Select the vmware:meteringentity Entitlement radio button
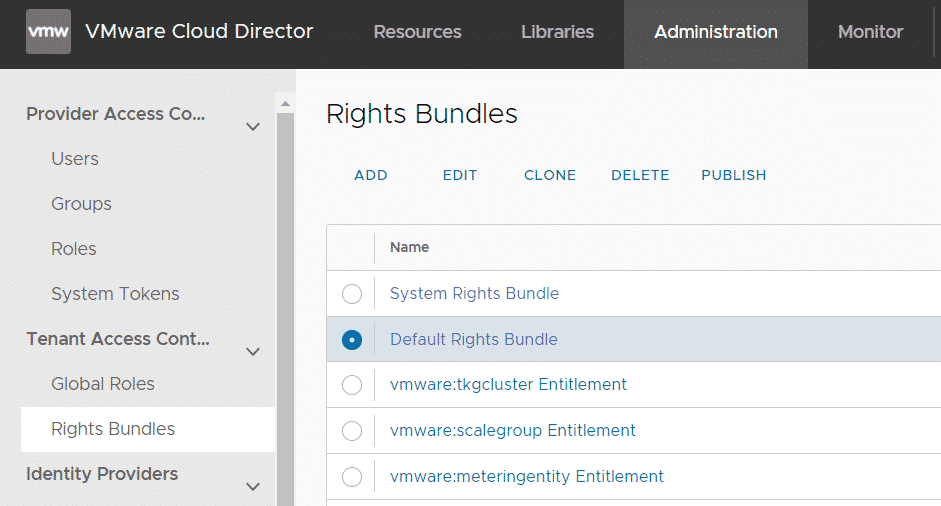Viewport: 941px width, 506px height. click(352, 477)
